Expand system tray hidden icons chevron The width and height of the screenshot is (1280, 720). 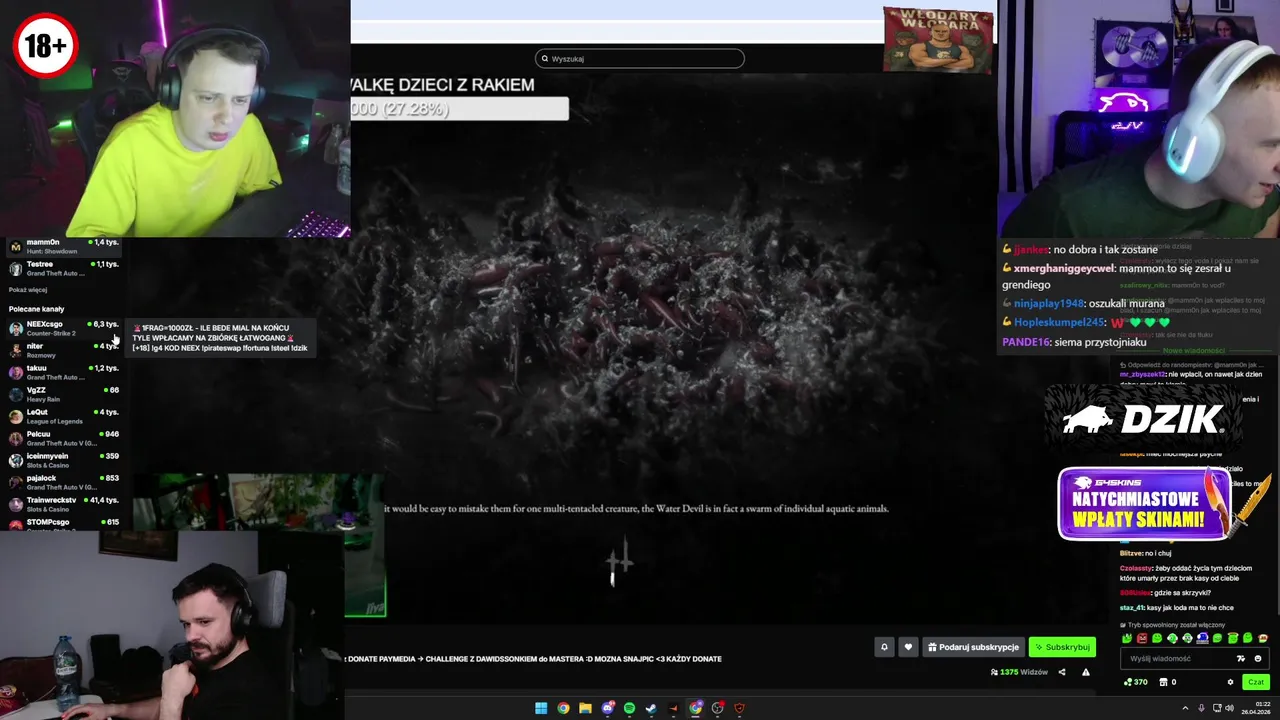(1185, 708)
